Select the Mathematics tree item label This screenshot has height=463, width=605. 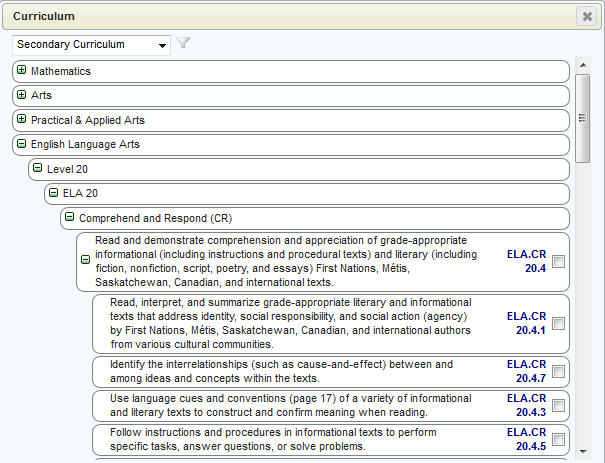point(61,71)
